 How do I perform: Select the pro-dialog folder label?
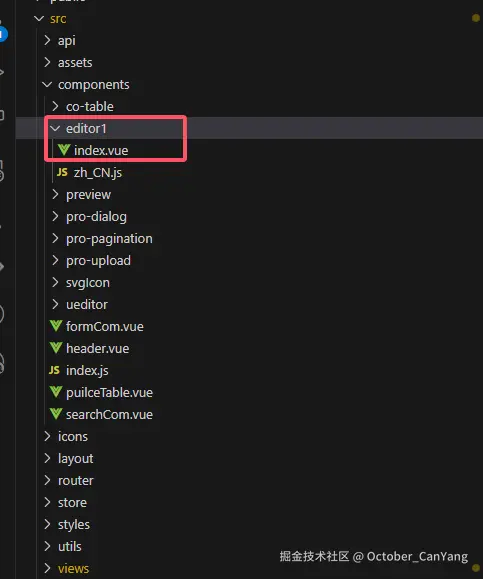pos(96,217)
